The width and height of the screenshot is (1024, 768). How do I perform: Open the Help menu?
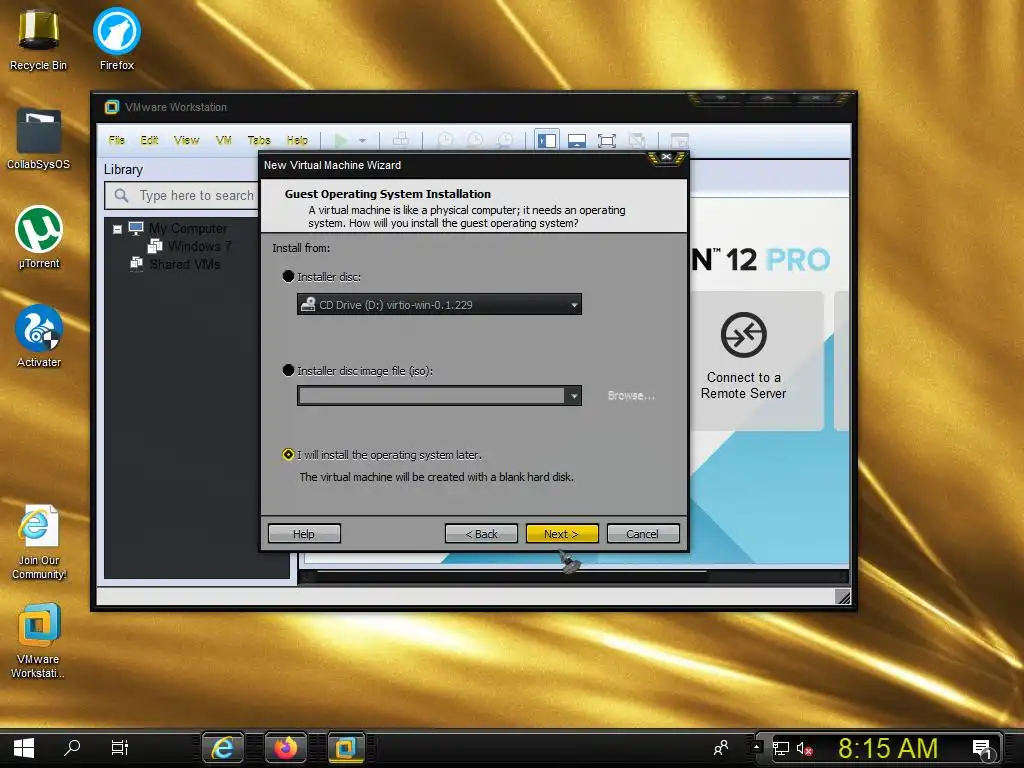[x=297, y=140]
